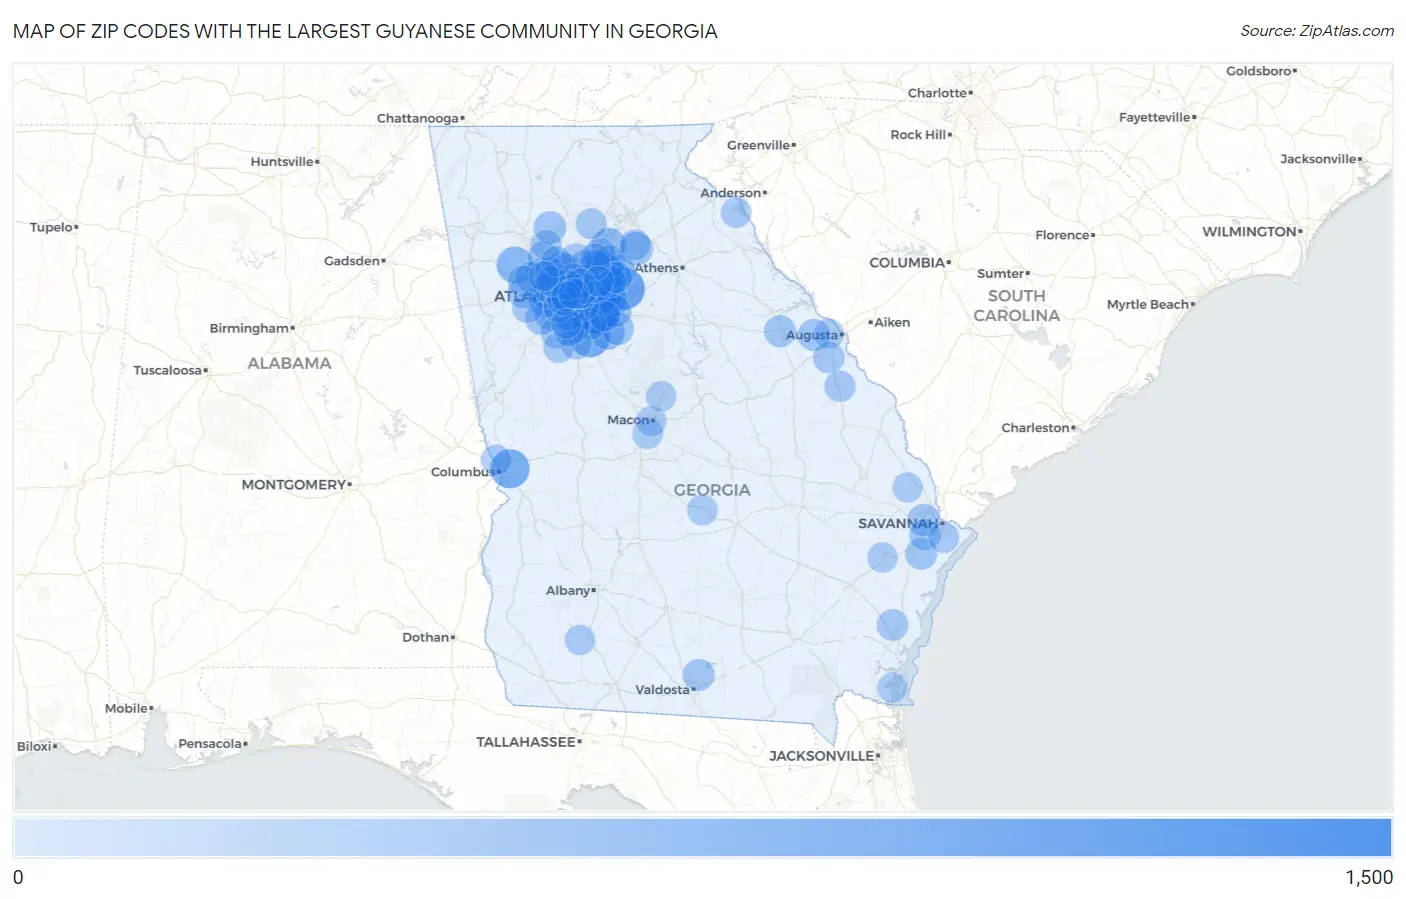This screenshot has height=899, width=1406.
Task: Click the Gadsden label
Action: tap(353, 261)
